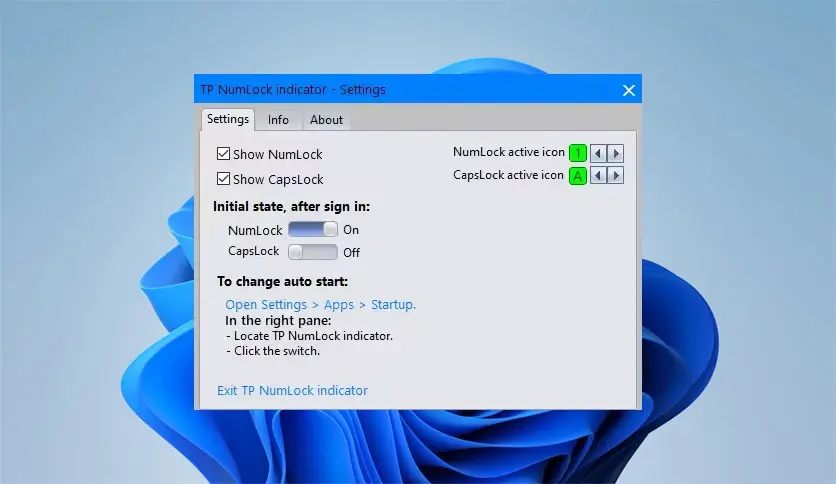
Task: Click the green NumLock active icon preview
Action: pos(578,154)
